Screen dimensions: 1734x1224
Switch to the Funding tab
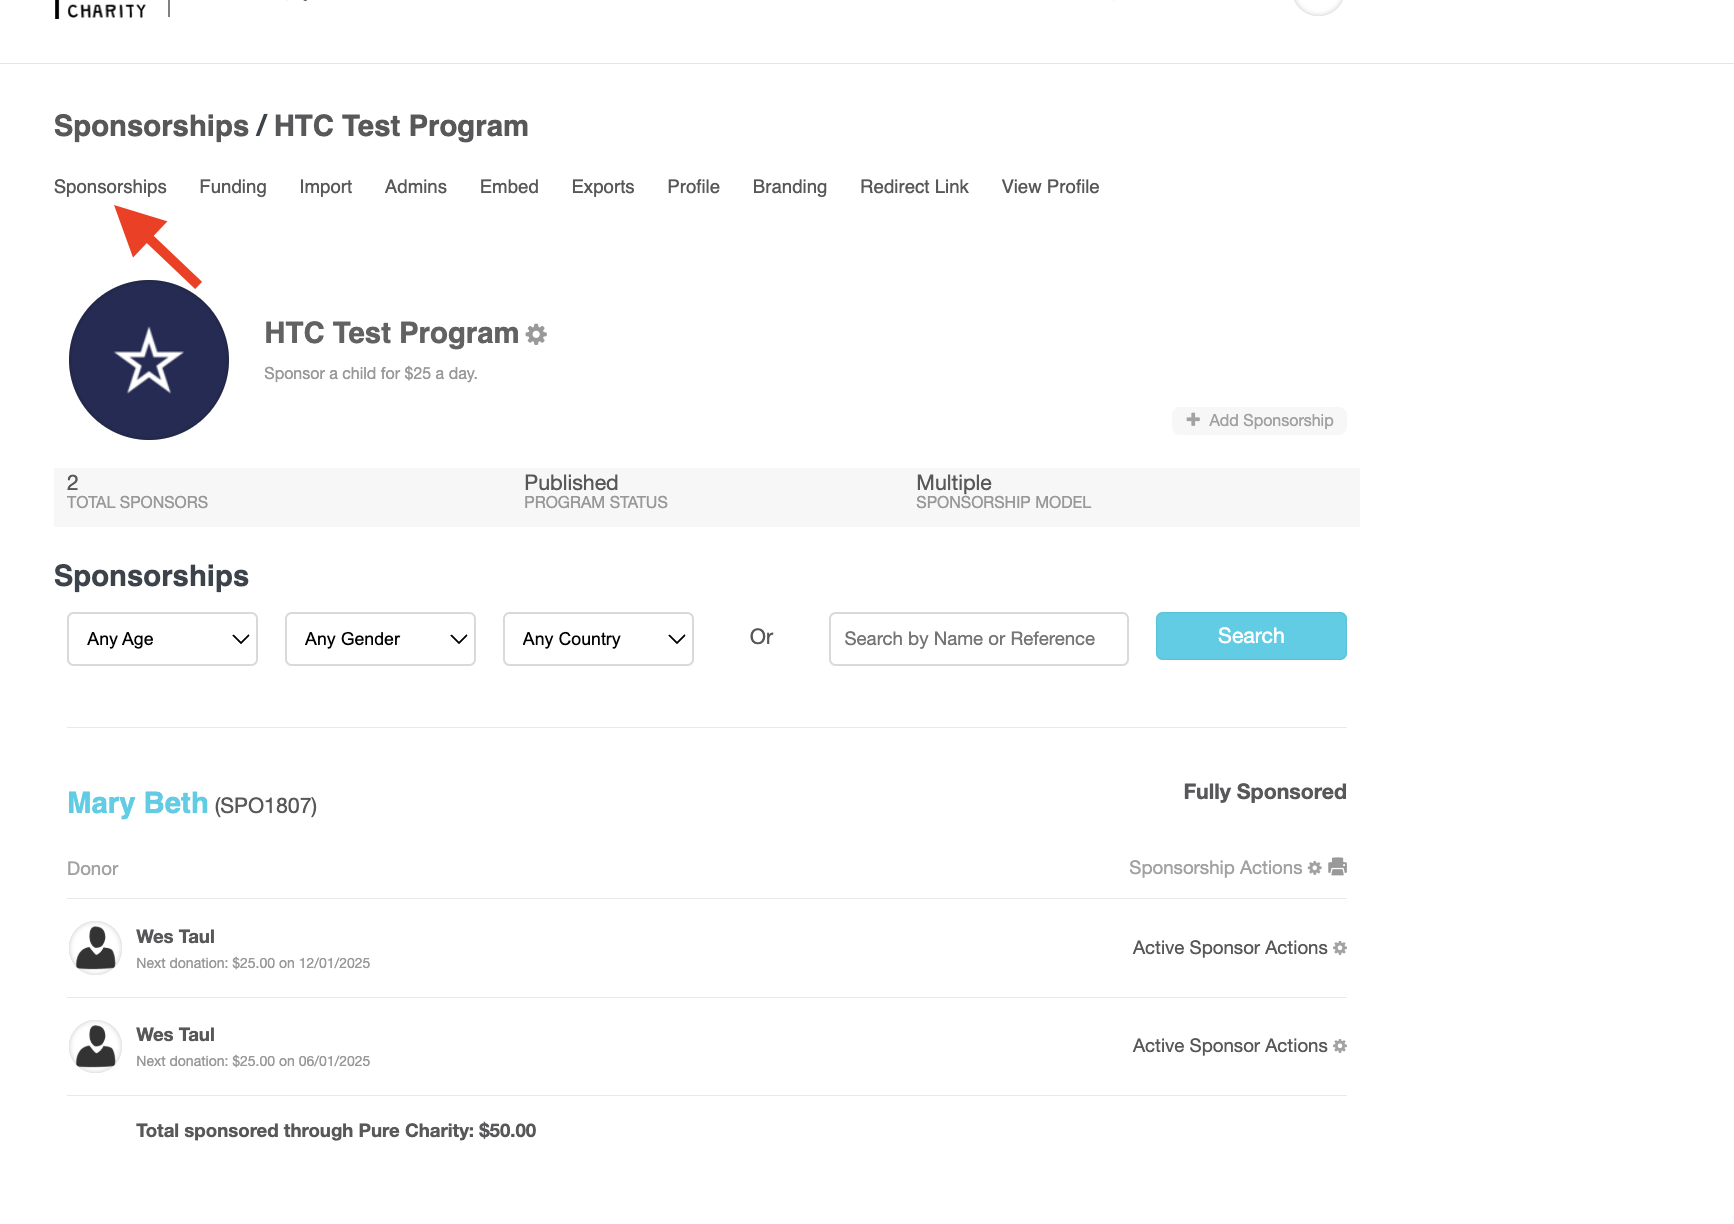(x=233, y=187)
